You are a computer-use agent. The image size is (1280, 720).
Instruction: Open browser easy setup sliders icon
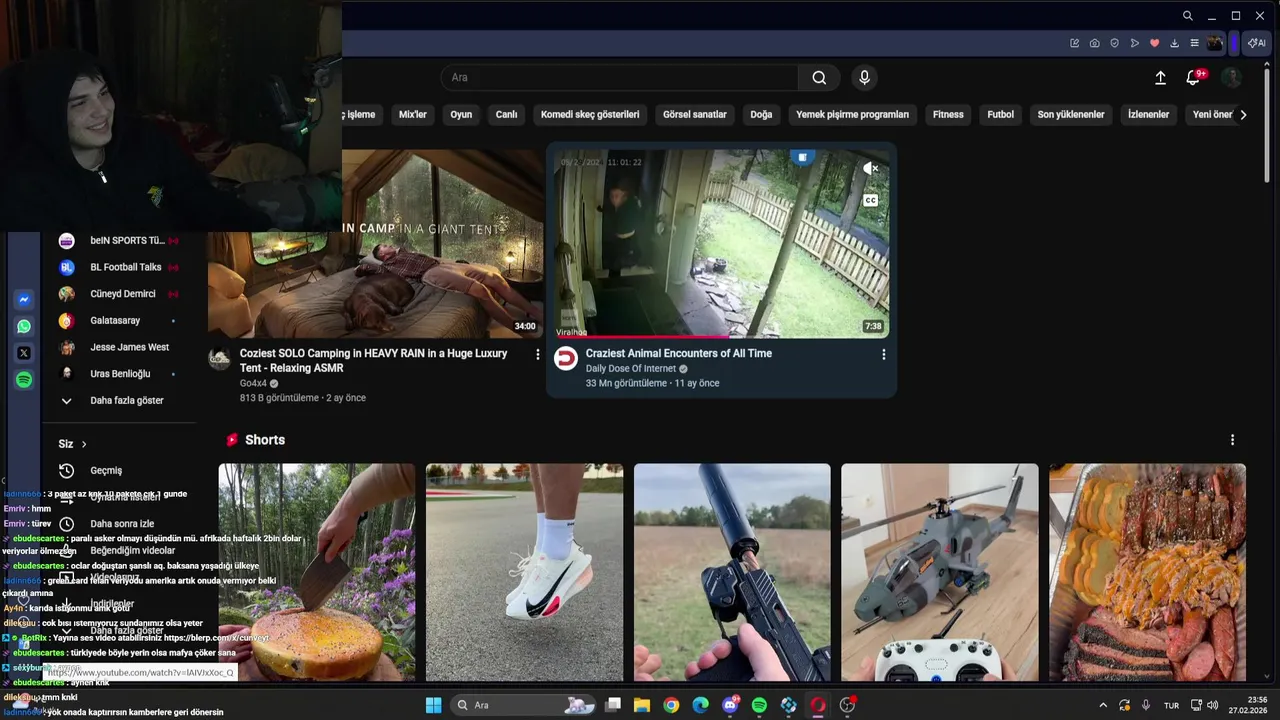pyautogui.click(x=1194, y=43)
